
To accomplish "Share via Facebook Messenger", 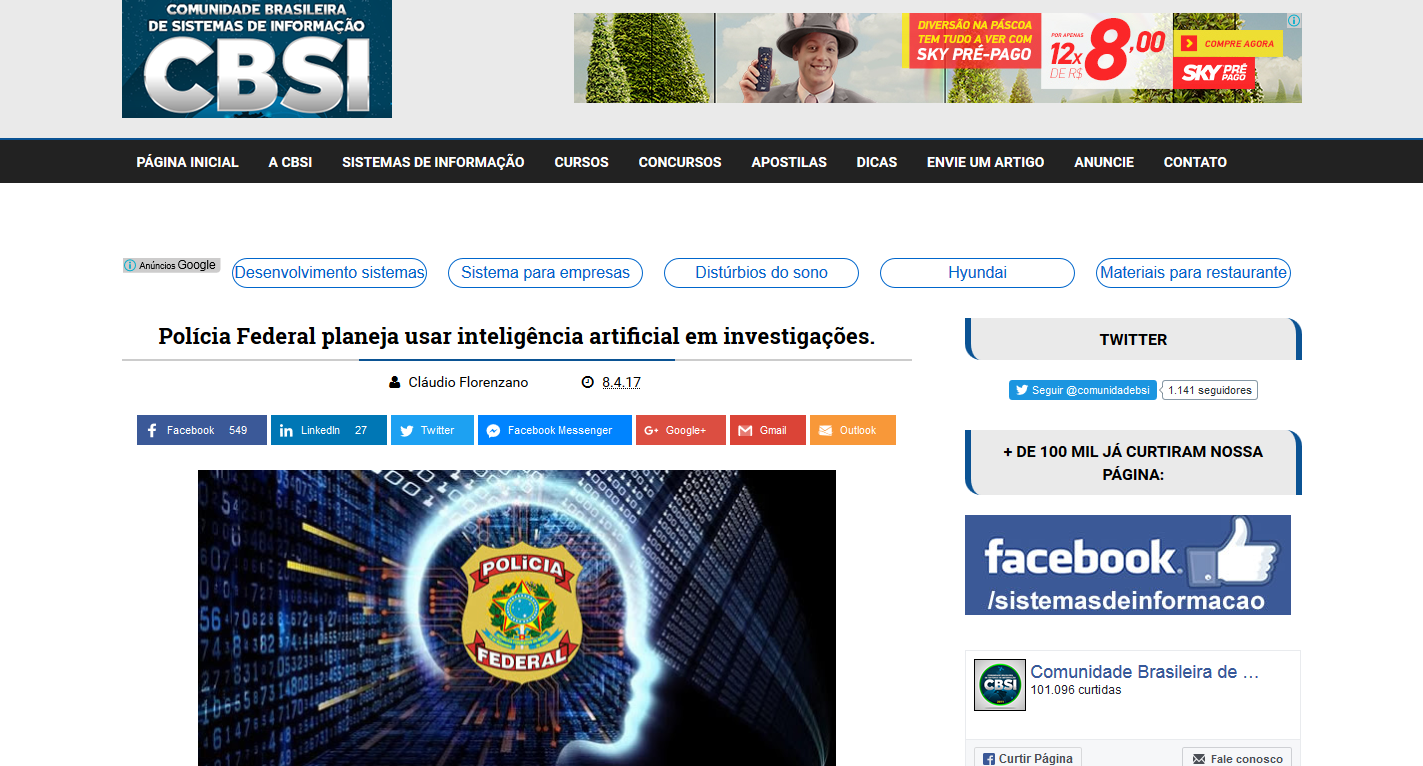I will click(555, 430).
